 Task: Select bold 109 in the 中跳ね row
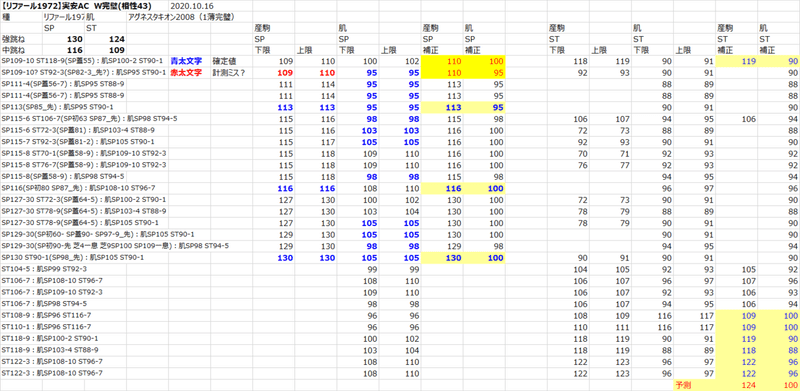116,50
